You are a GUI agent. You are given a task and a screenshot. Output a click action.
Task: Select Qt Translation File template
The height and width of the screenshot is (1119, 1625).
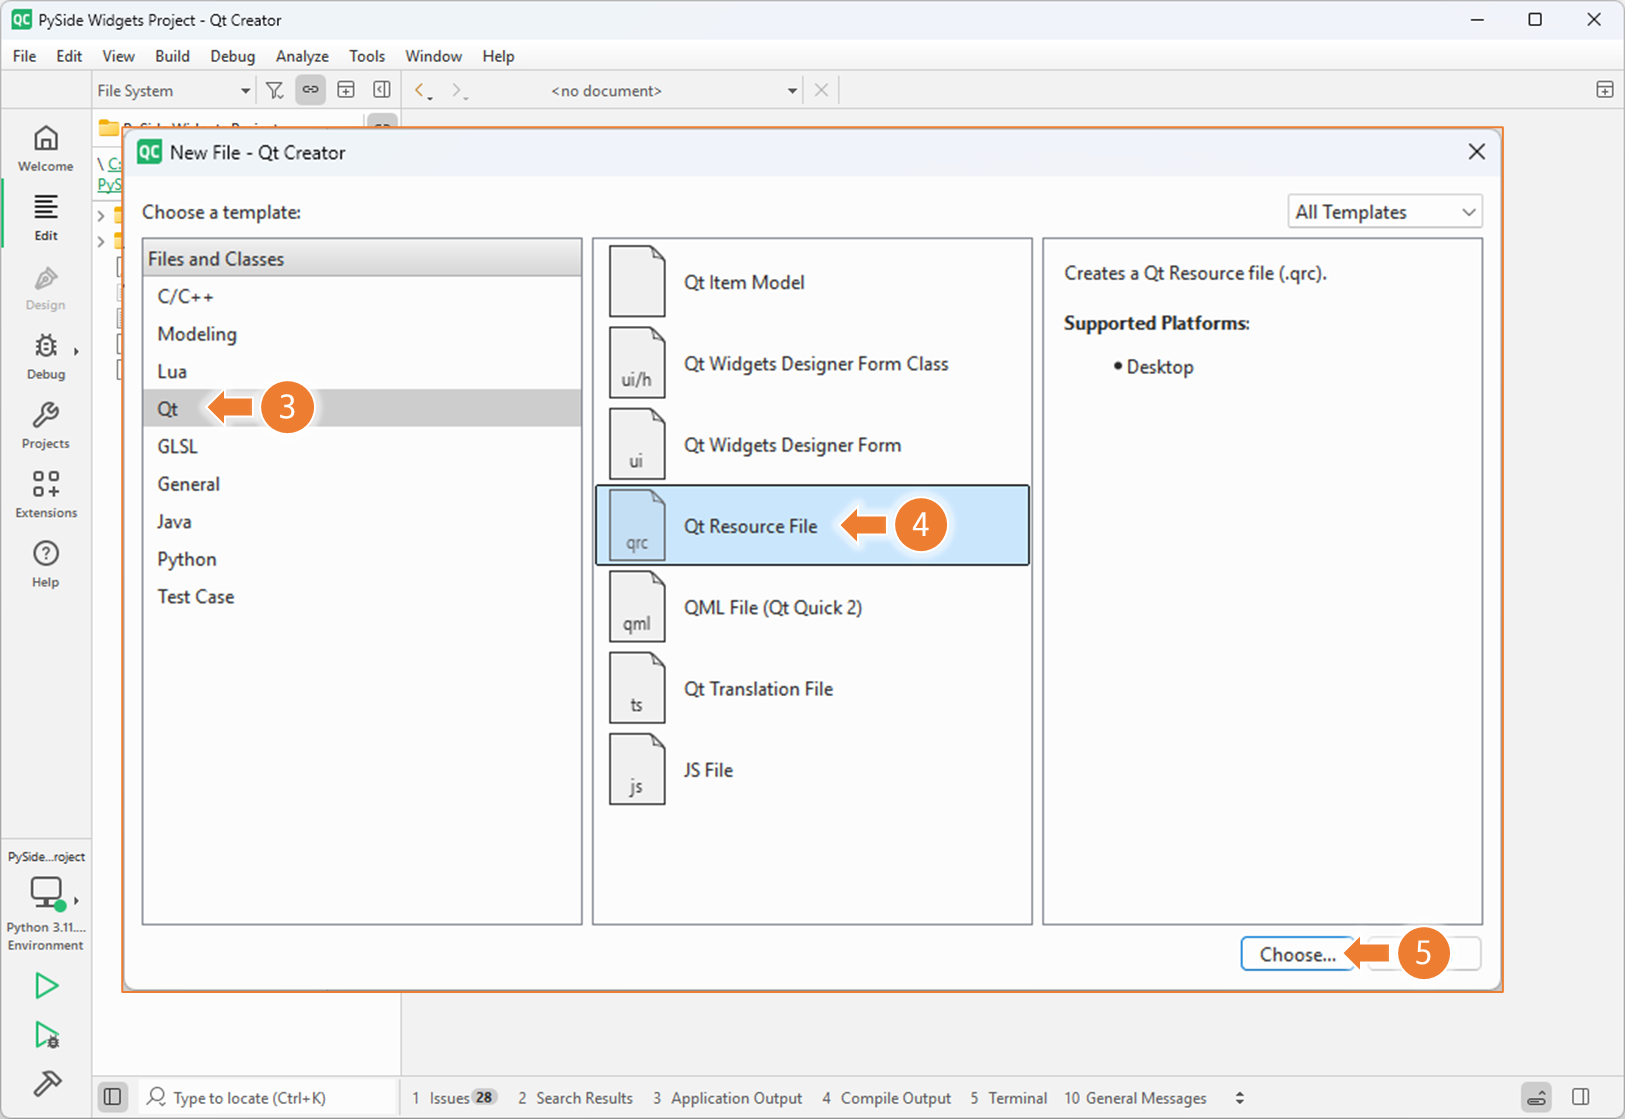[812, 689]
